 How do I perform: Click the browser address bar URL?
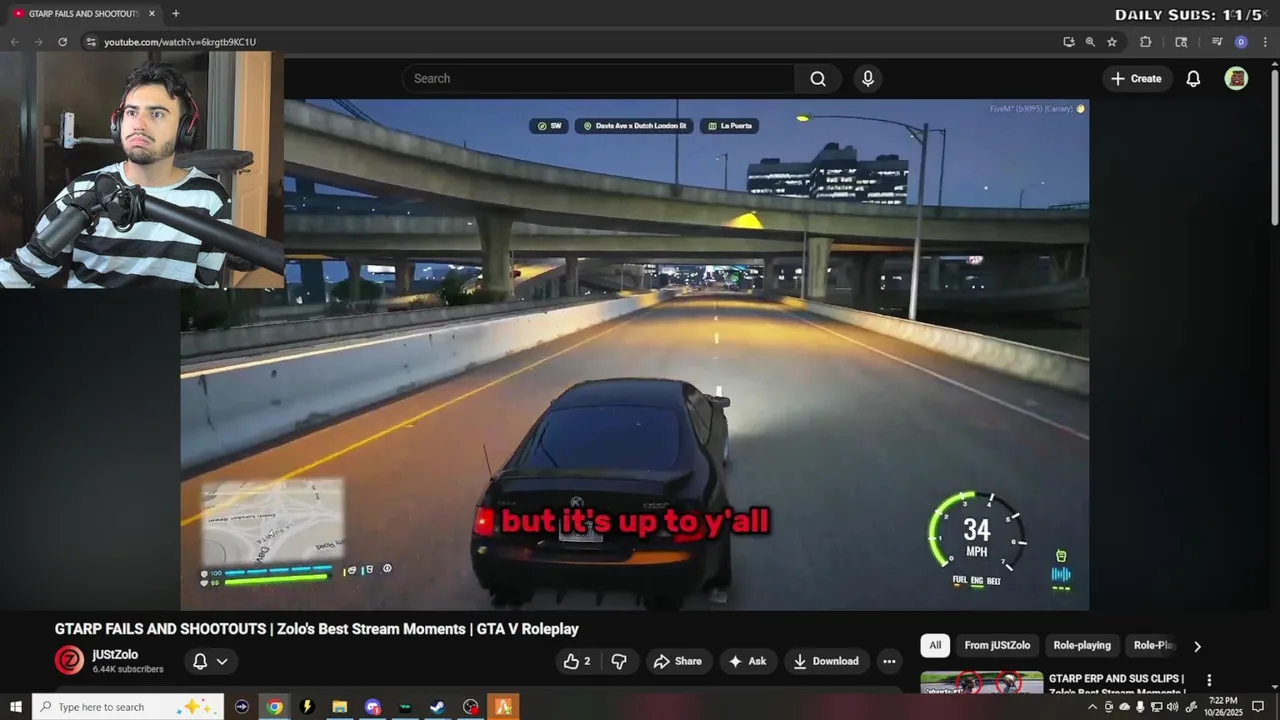[x=180, y=42]
